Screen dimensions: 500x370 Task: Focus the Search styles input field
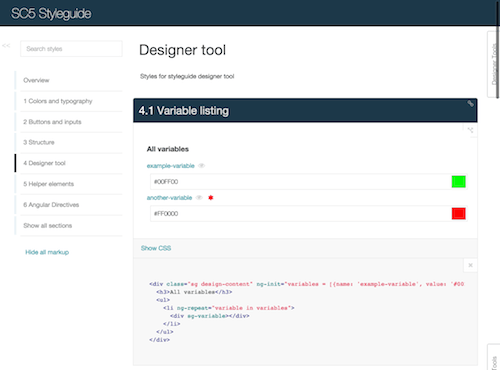[71, 49]
